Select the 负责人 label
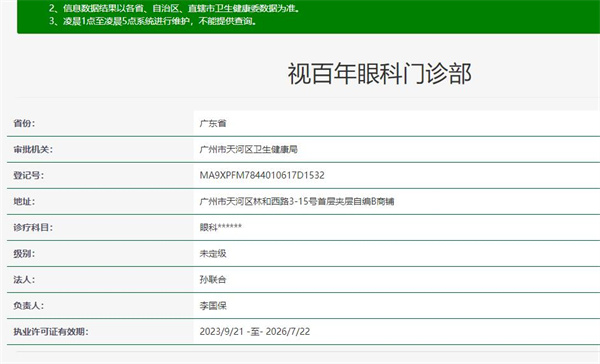 [29, 305]
